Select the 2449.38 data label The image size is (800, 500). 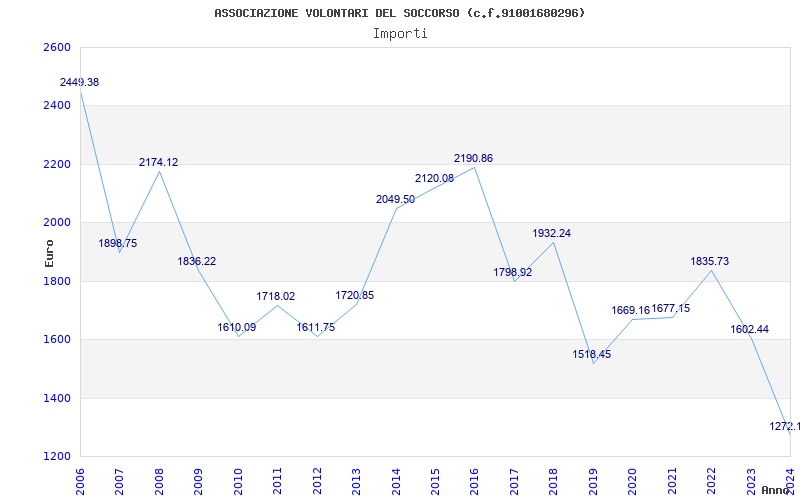[x=80, y=82]
